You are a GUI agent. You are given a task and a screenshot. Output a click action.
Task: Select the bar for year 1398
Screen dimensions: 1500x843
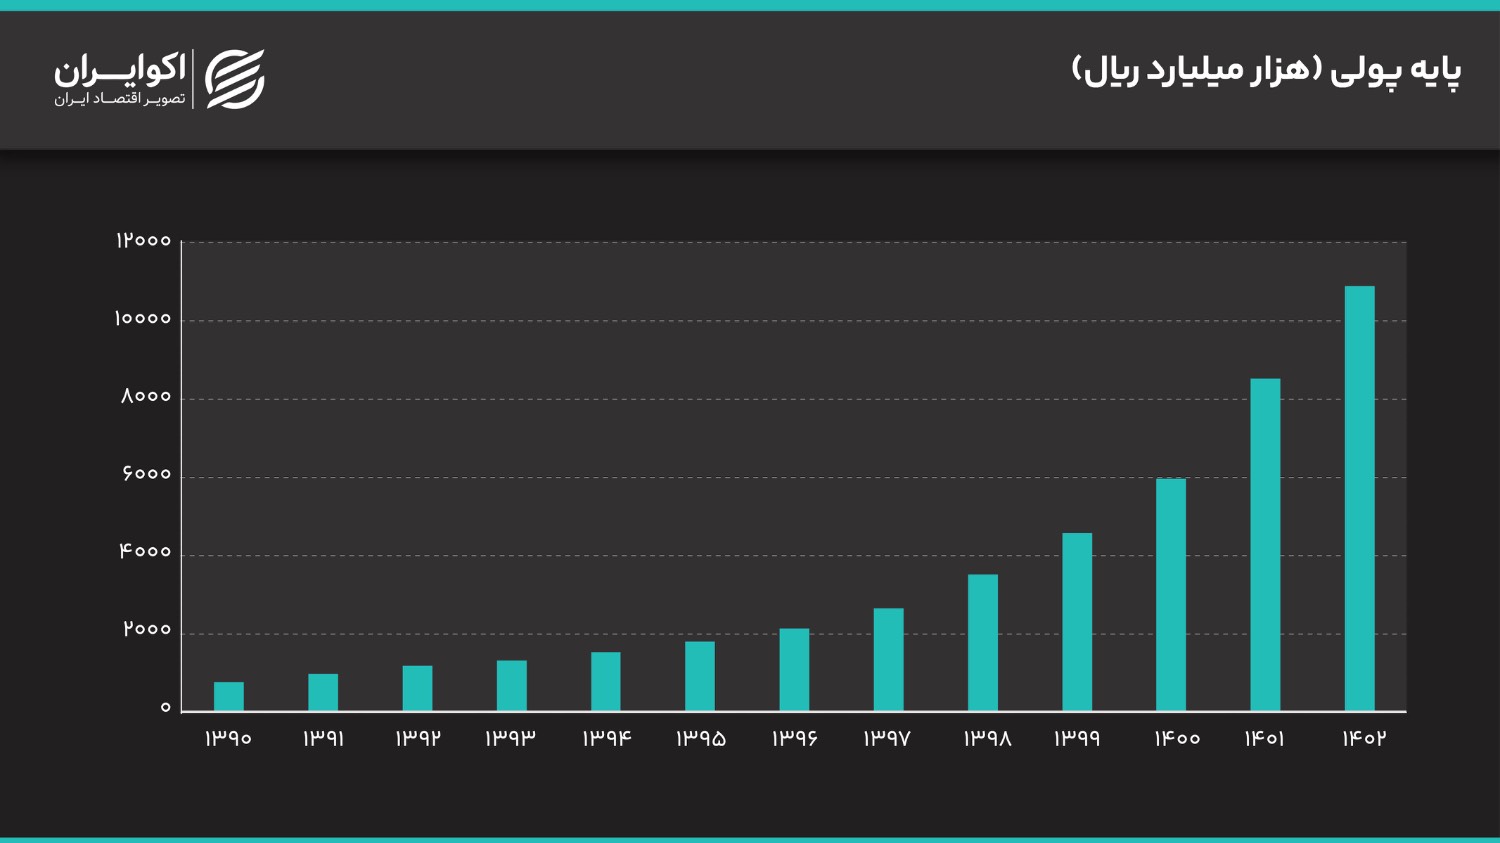(983, 642)
